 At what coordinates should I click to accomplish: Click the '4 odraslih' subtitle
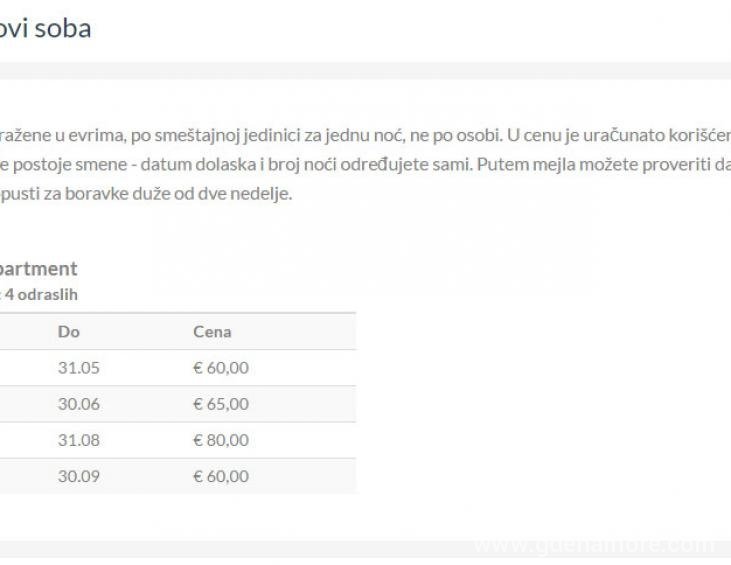tap(41, 294)
